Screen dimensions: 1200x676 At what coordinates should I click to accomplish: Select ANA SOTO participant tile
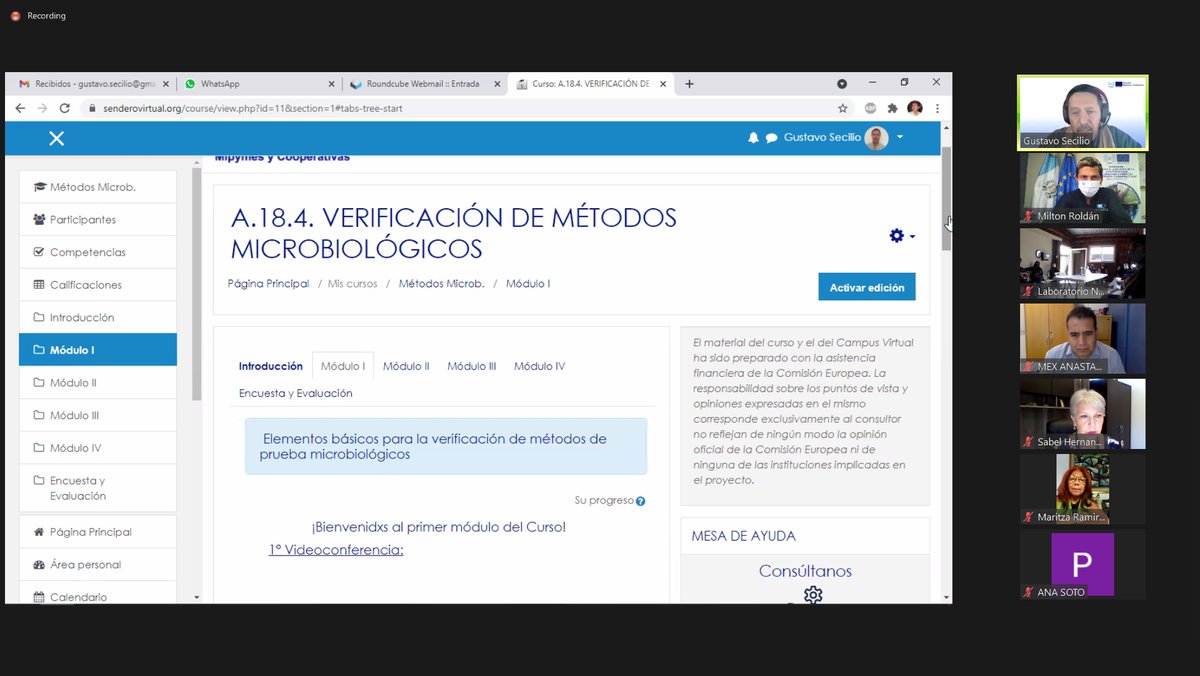(x=1082, y=564)
